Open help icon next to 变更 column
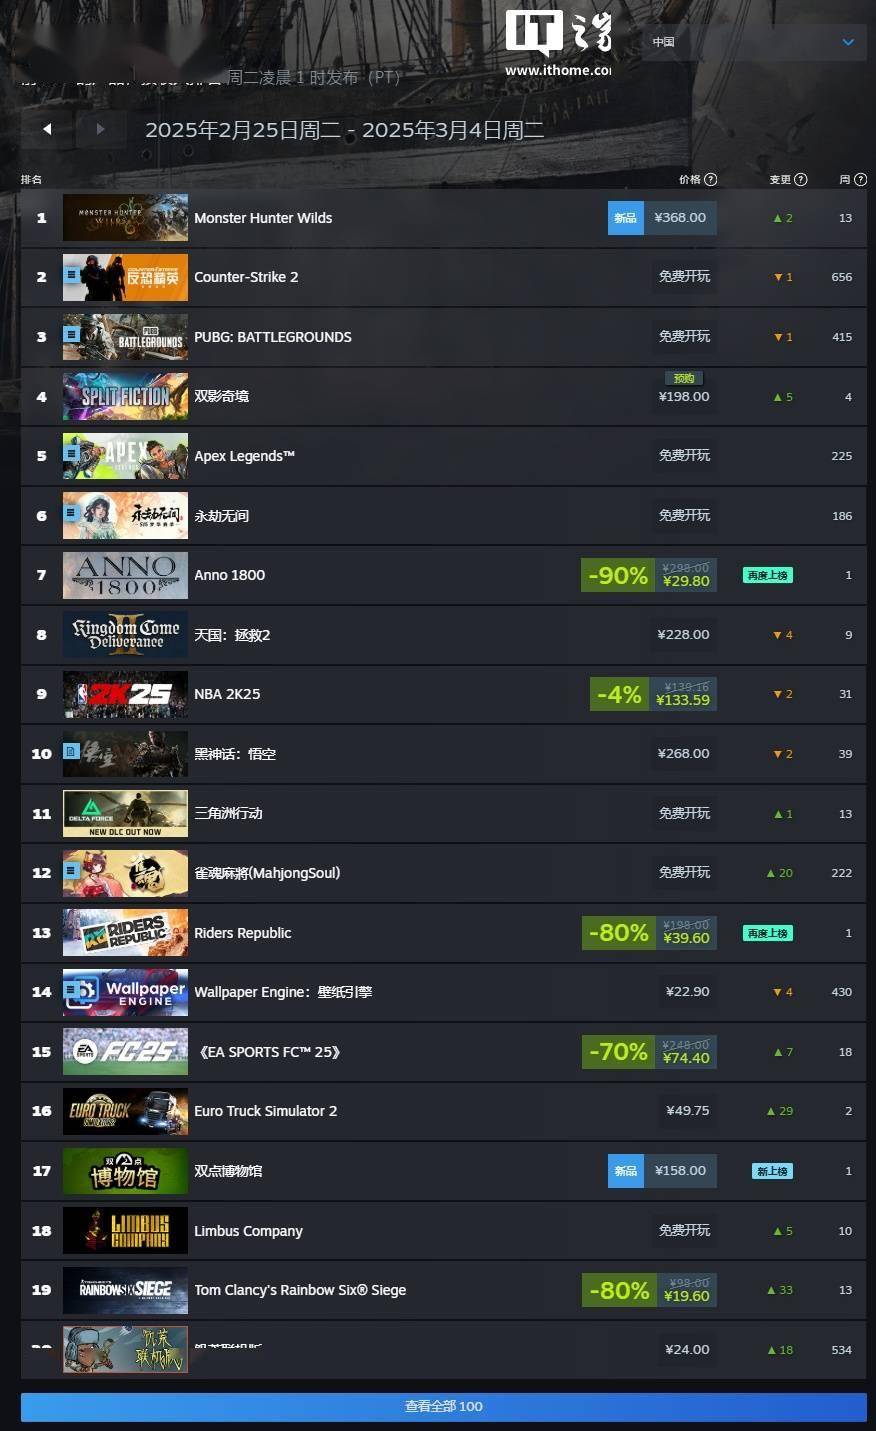Image resolution: width=876 pixels, height=1431 pixels. coord(801,180)
